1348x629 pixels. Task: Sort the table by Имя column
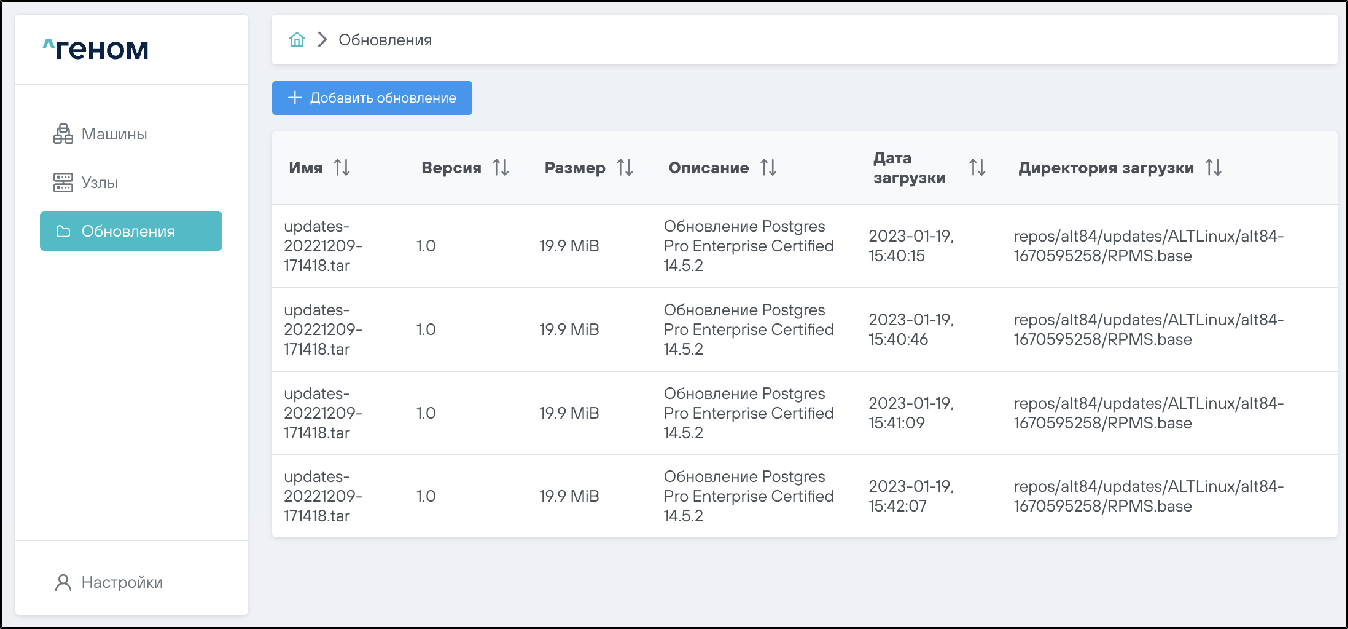click(x=342, y=168)
